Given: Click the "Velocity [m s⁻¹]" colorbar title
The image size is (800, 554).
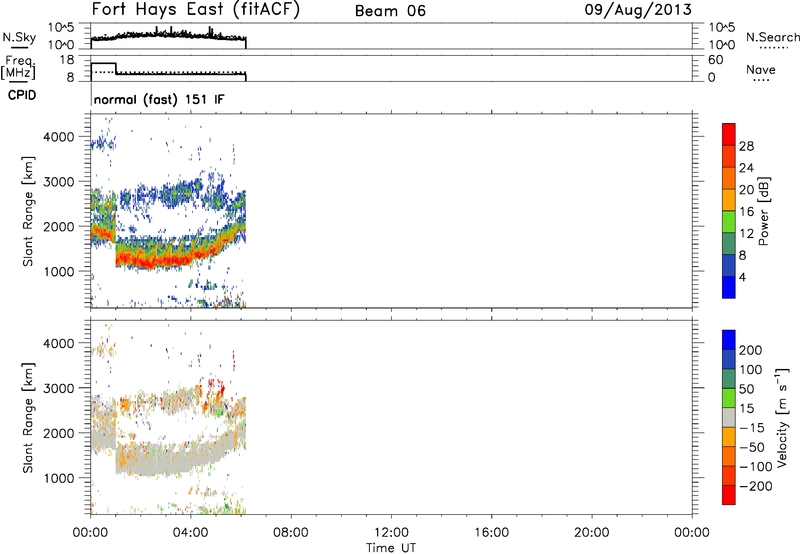Looking at the screenshot, I should [x=782, y=417].
